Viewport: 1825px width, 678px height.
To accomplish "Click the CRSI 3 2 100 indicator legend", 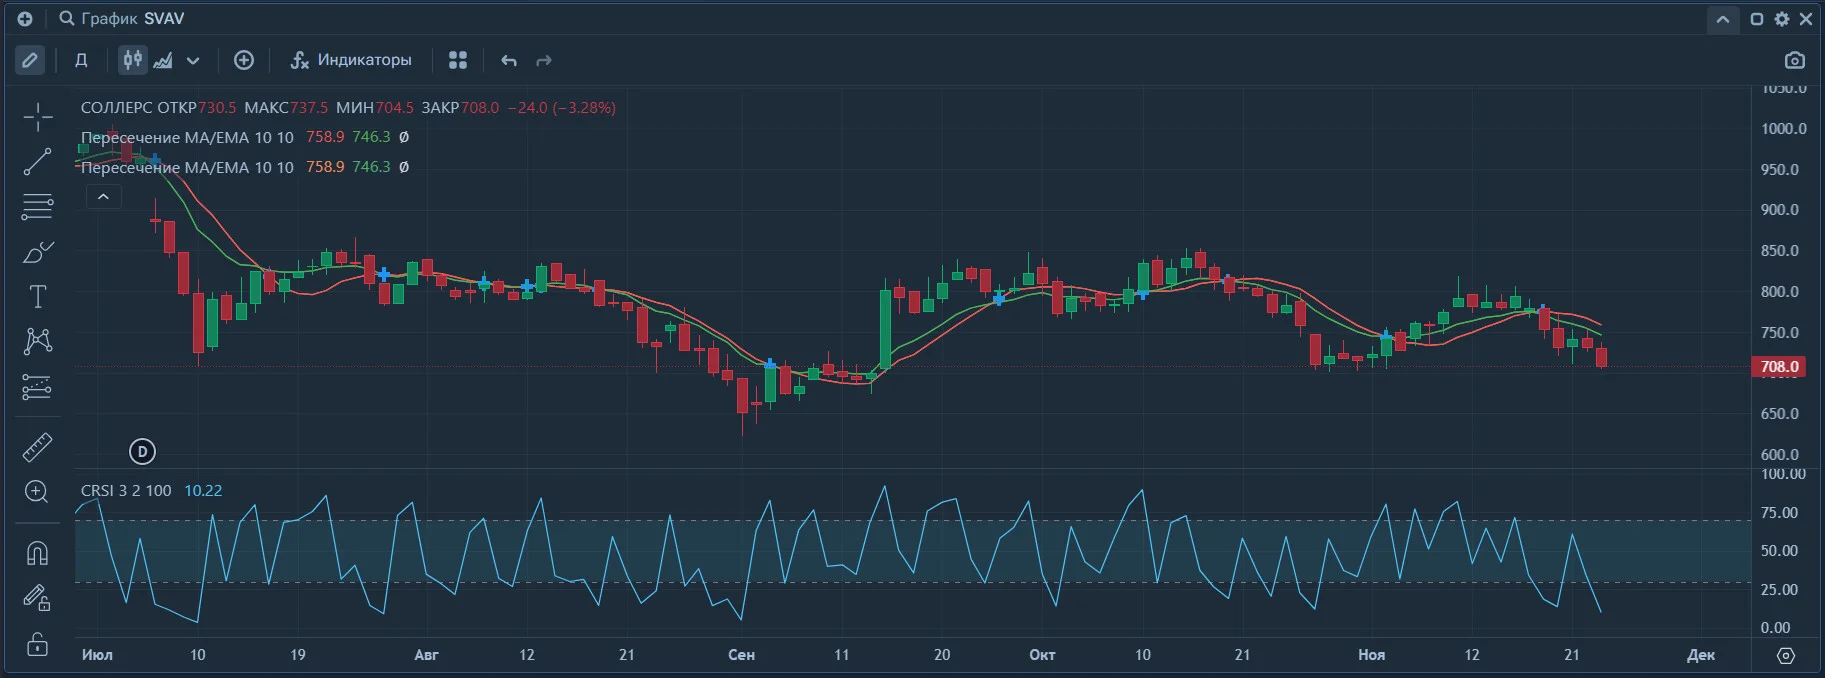I will 126,491.
